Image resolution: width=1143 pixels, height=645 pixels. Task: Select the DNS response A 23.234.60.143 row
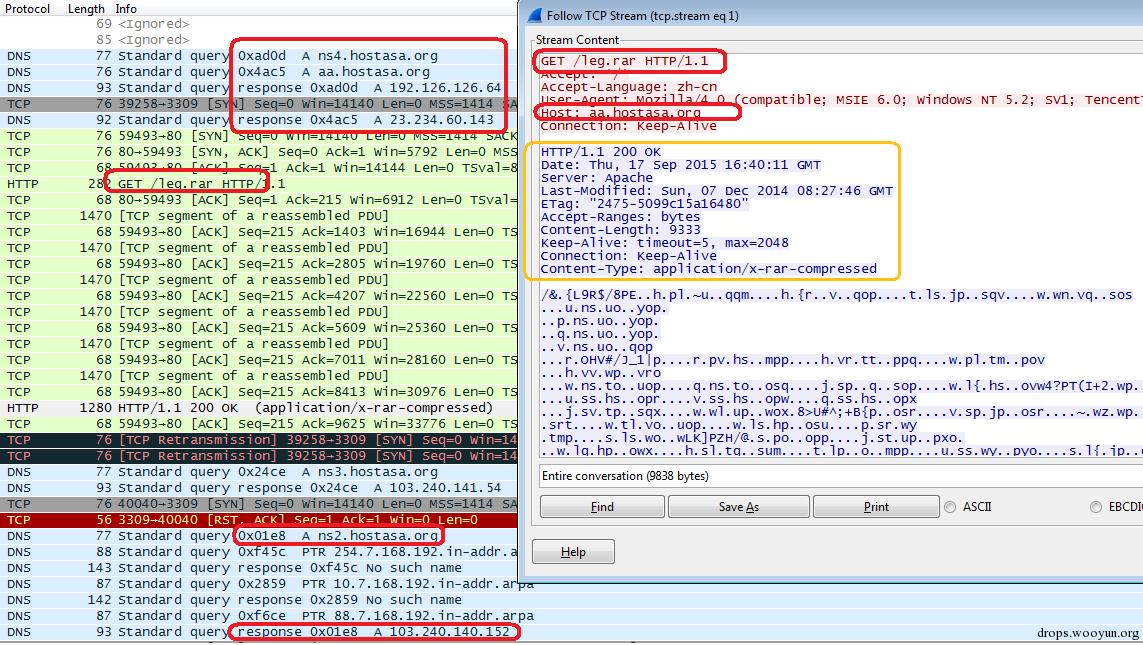(260, 120)
